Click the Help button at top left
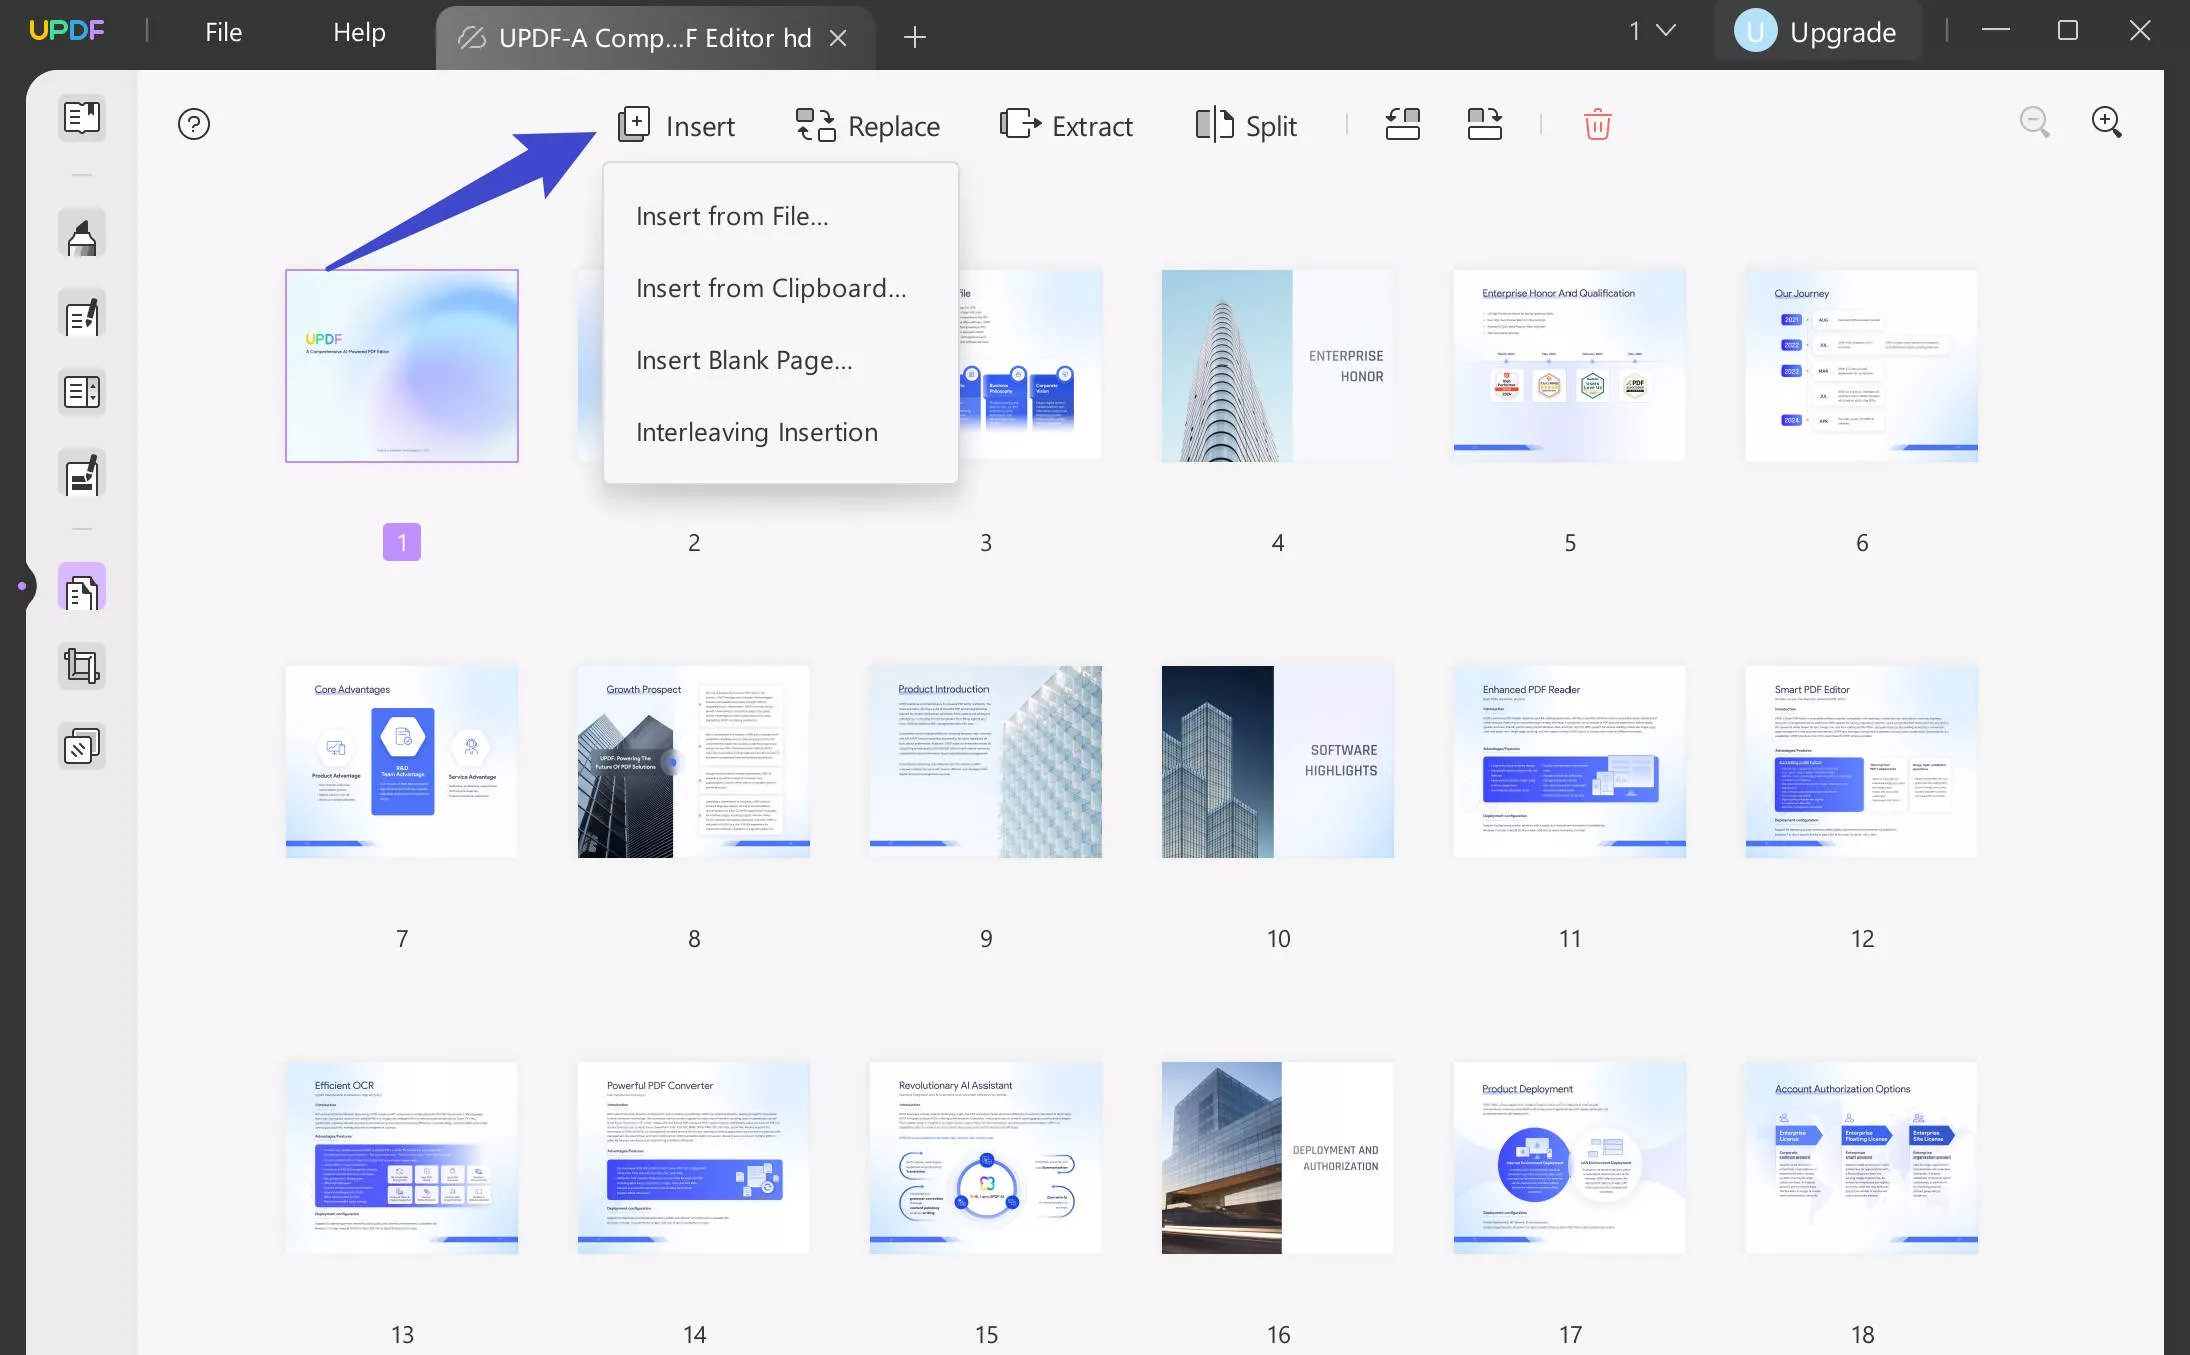Image resolution: width=2190 pixels, height=1355 pixels. click(358, 30)
